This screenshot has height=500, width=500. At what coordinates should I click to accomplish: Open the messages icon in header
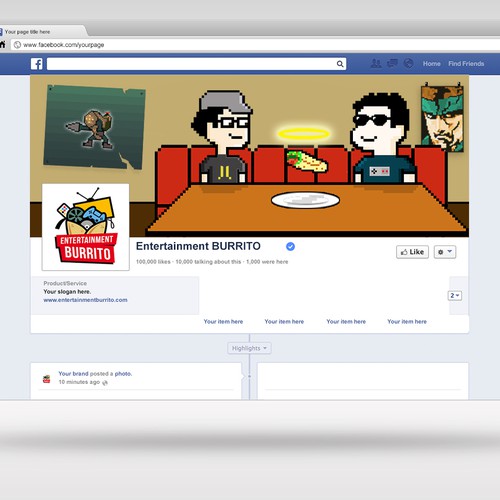click(392, 63)
